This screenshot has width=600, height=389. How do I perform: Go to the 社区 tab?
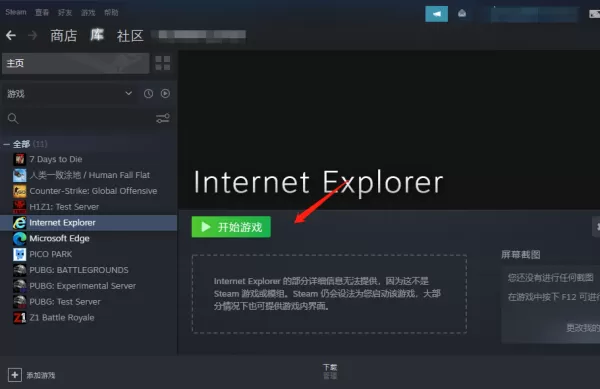tap(130, 36)
